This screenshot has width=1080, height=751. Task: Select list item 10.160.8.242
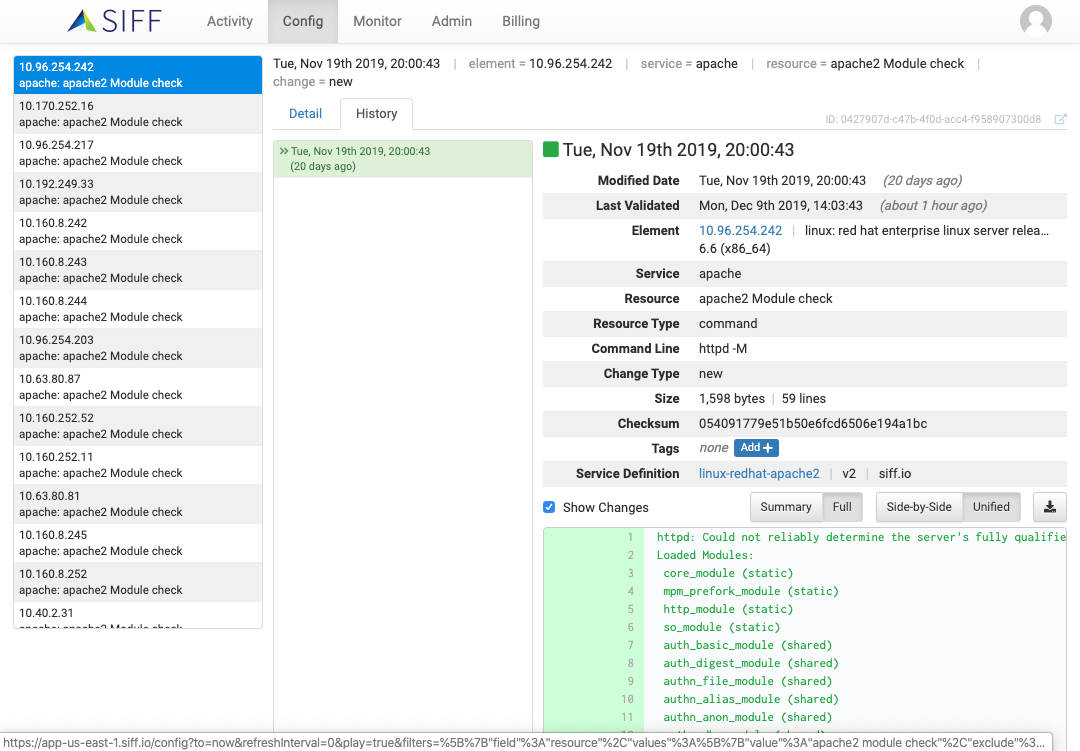tap(138, 231)
